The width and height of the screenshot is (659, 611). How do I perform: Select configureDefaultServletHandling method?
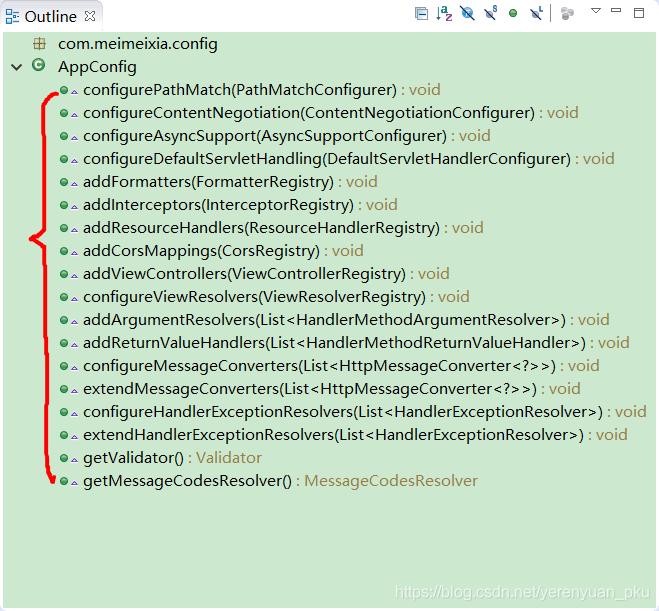tap(348, 159)
